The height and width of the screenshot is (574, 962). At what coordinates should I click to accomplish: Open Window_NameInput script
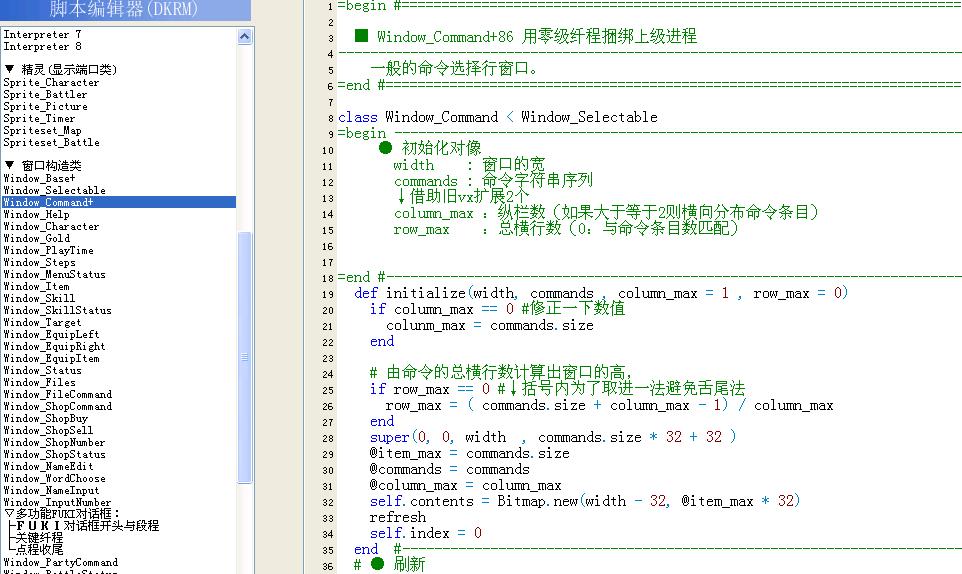coord(51,491)
